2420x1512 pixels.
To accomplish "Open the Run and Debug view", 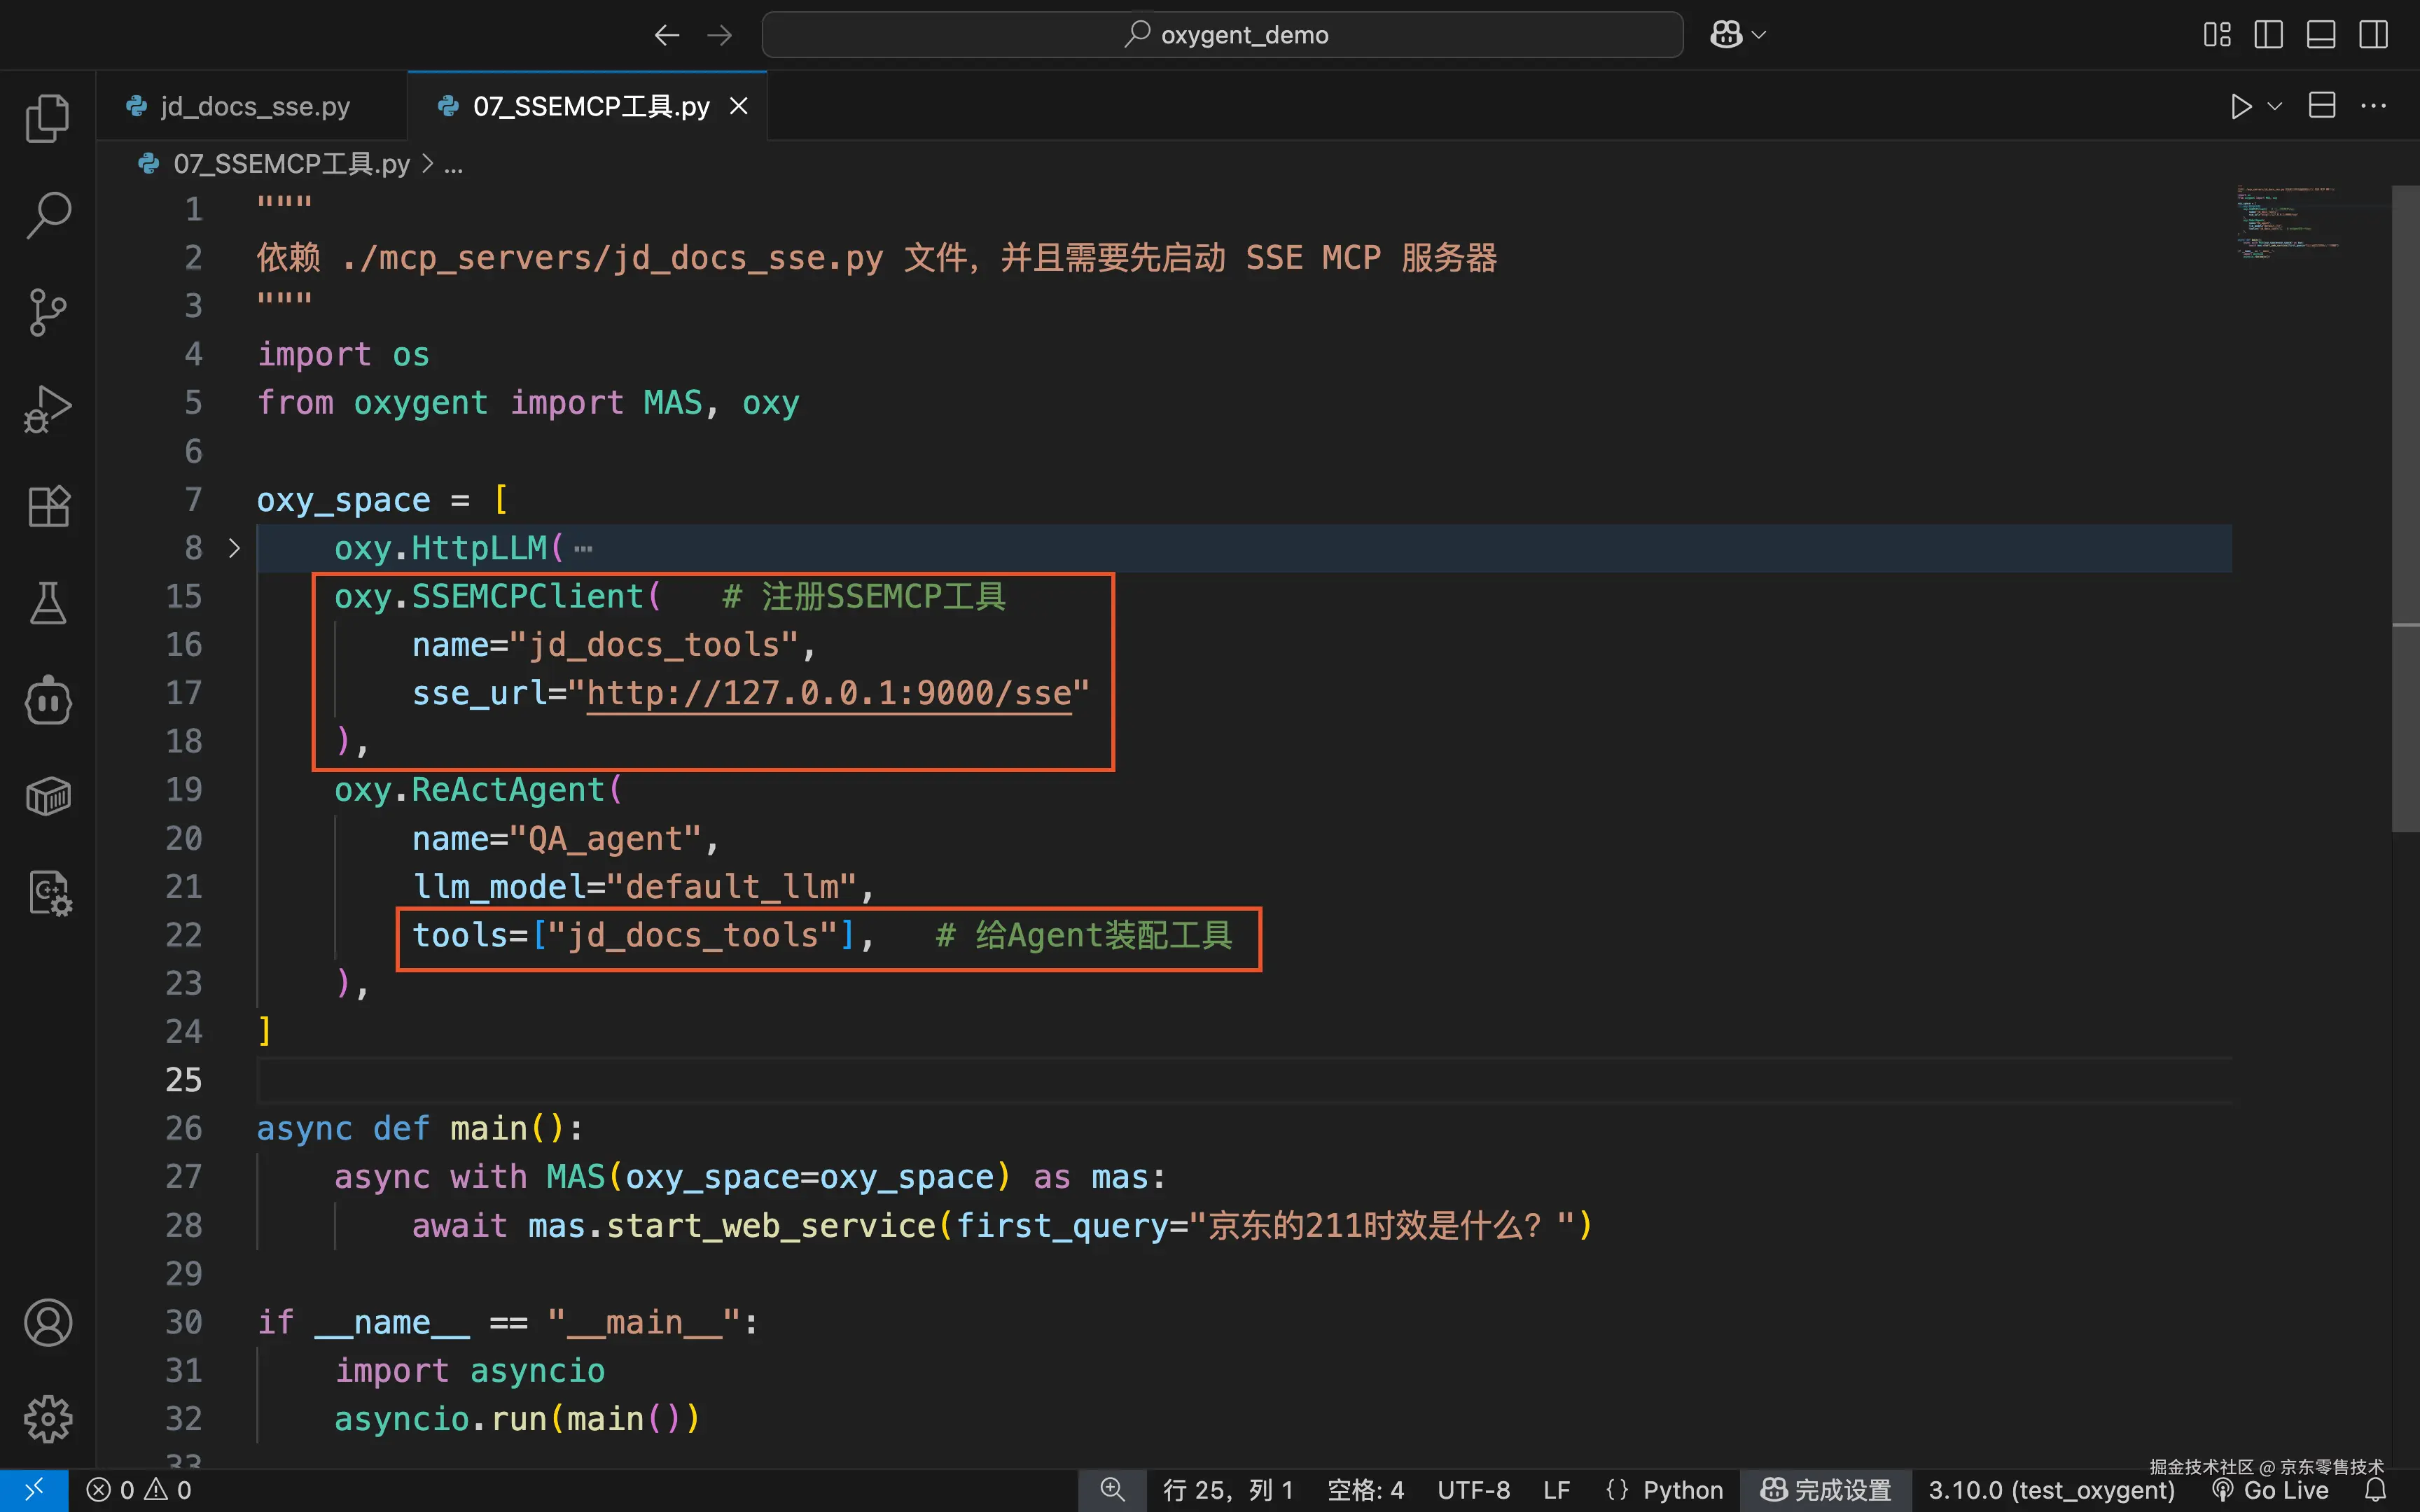I will (x=47, y=409).
